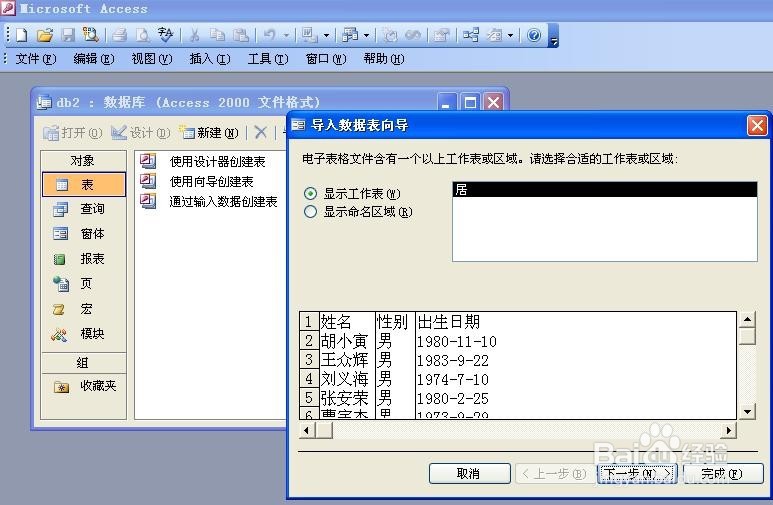
Task: Open Microsoft Access Help question icon
Action: [x=534, y=35]
